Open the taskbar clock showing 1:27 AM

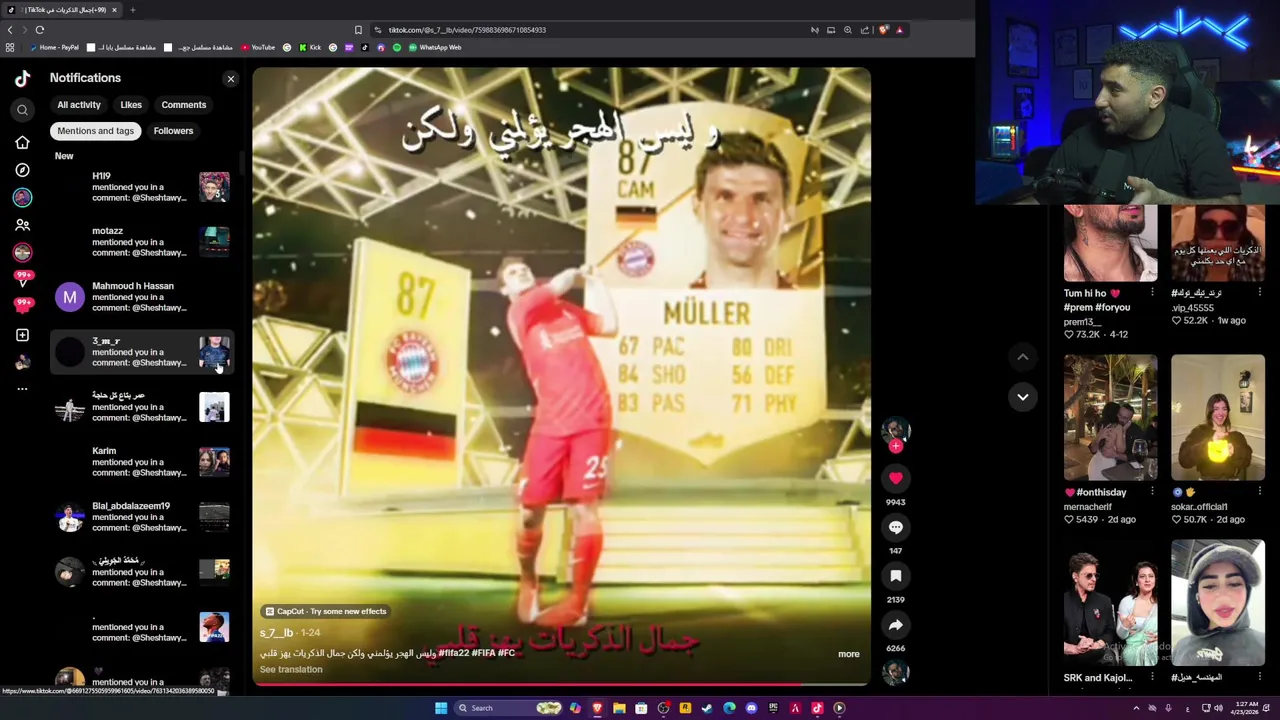click(1244, 708)
